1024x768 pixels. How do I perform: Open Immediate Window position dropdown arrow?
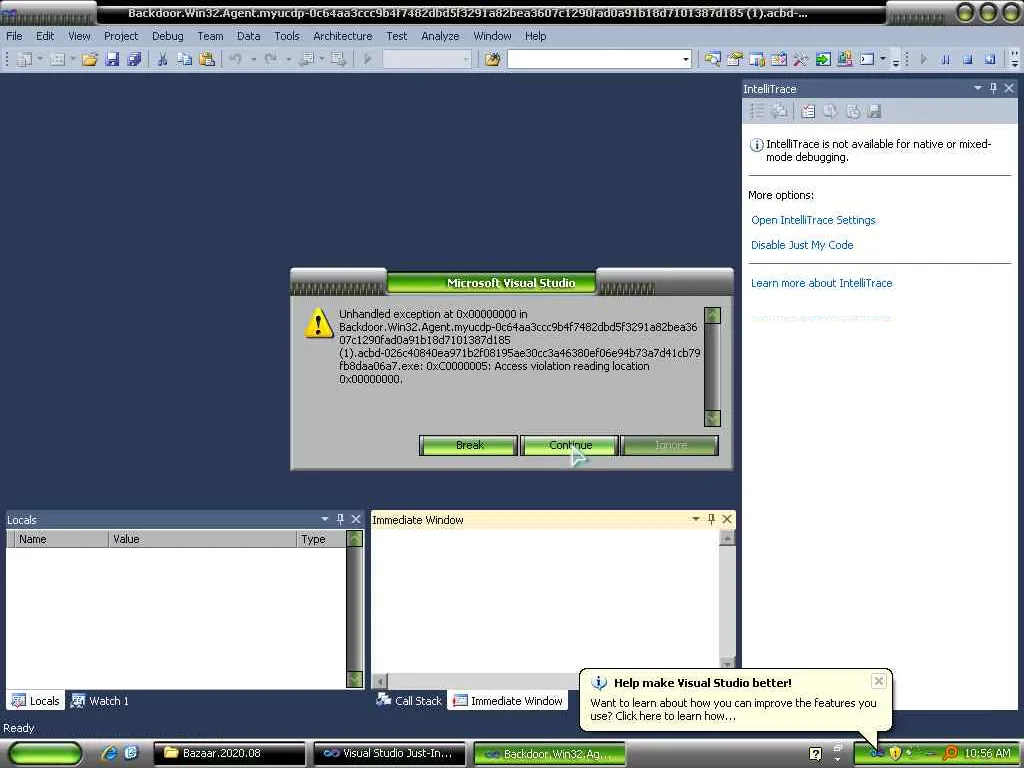[x=696, y=519]
